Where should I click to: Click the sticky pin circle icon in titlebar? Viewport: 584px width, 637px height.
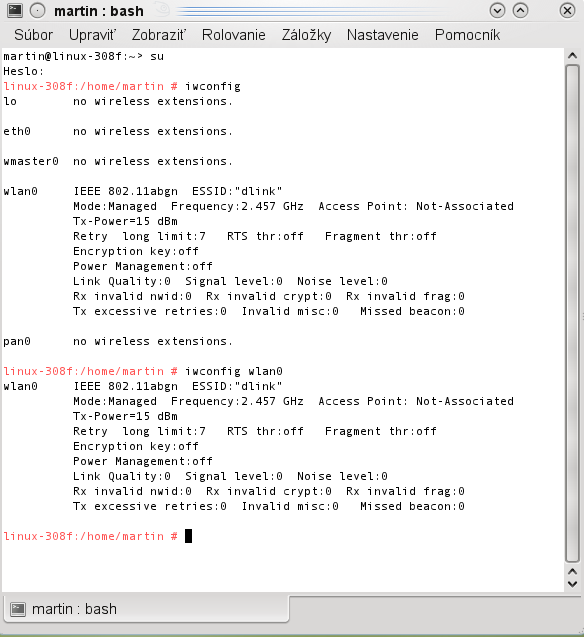[x=38, y=11]
